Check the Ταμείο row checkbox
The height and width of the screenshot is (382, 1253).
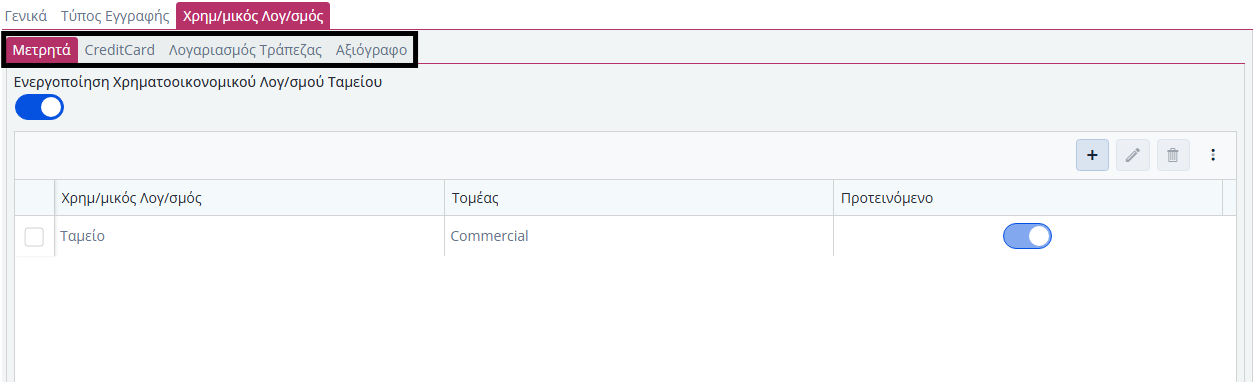point(34,237)
